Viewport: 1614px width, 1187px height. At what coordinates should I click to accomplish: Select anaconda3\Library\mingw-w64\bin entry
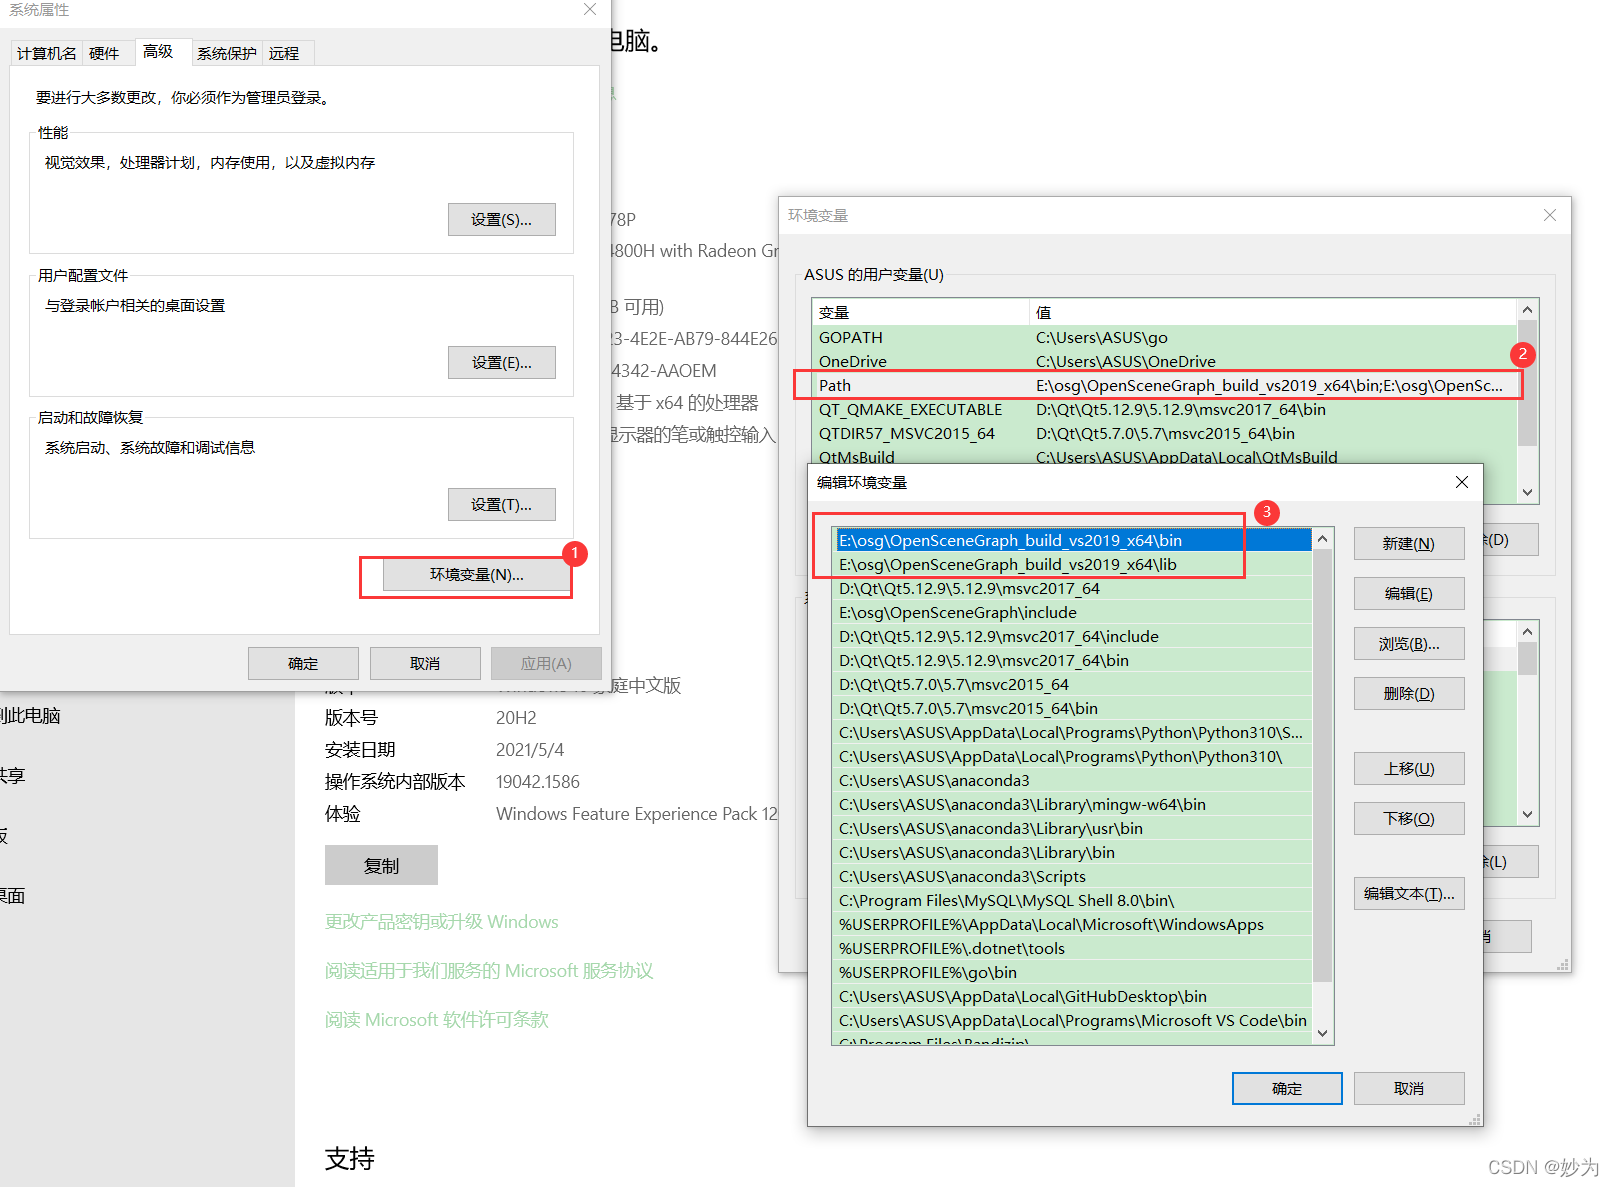[x=1073, y=805]
